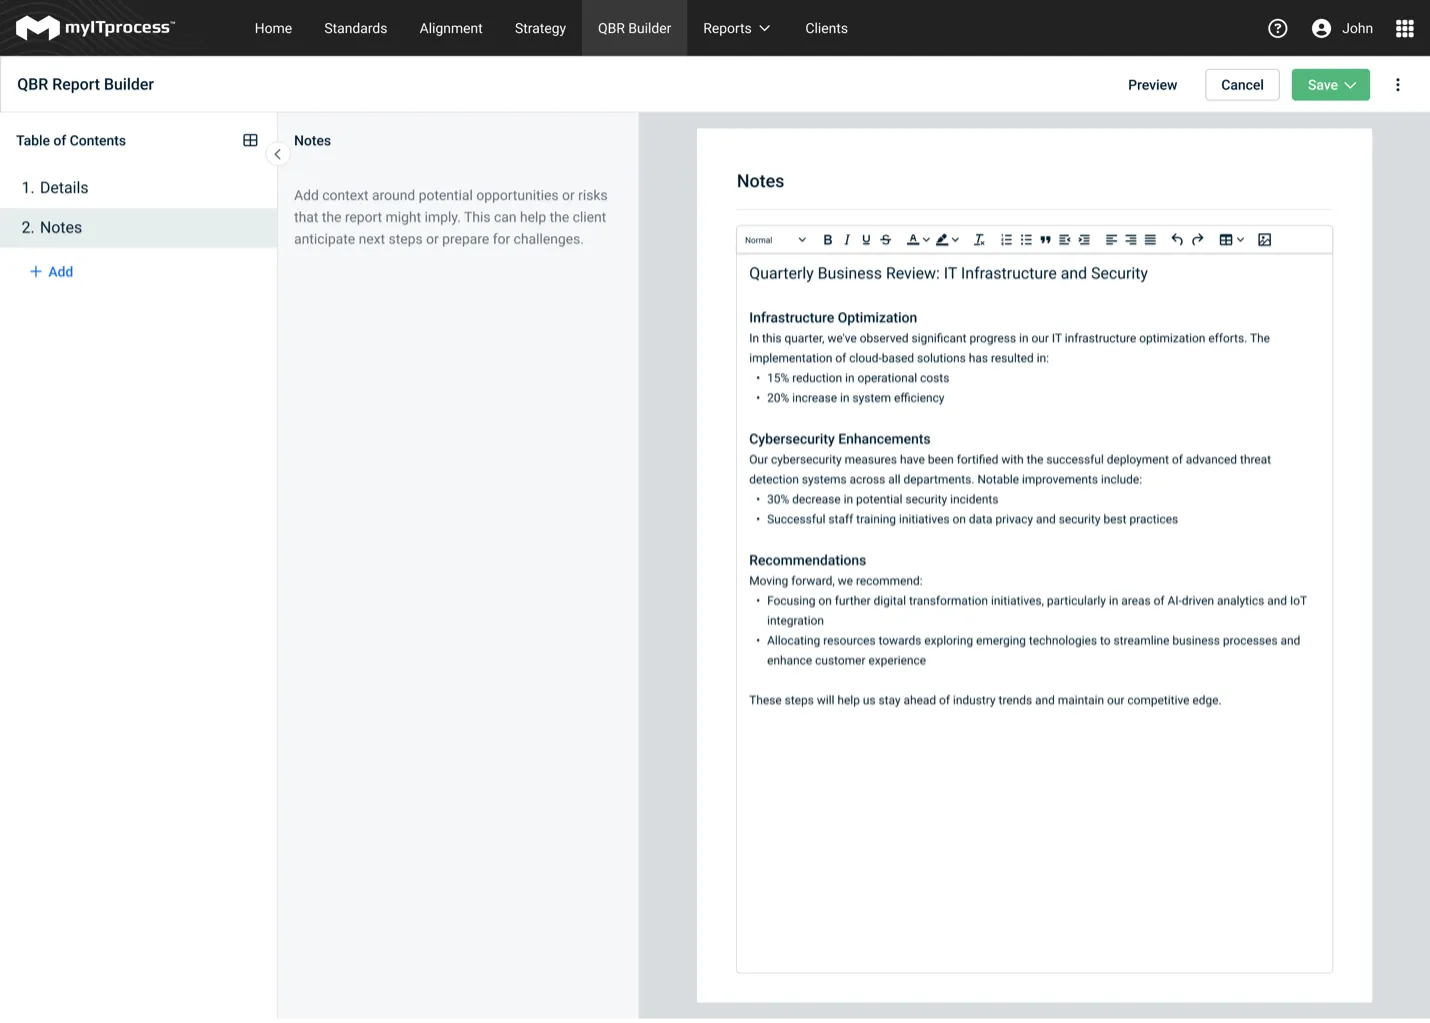Image resolution: width=1430 pixels, height=1023 pixels.
Task: Insert a numbered list
Action: point(1006,240)
